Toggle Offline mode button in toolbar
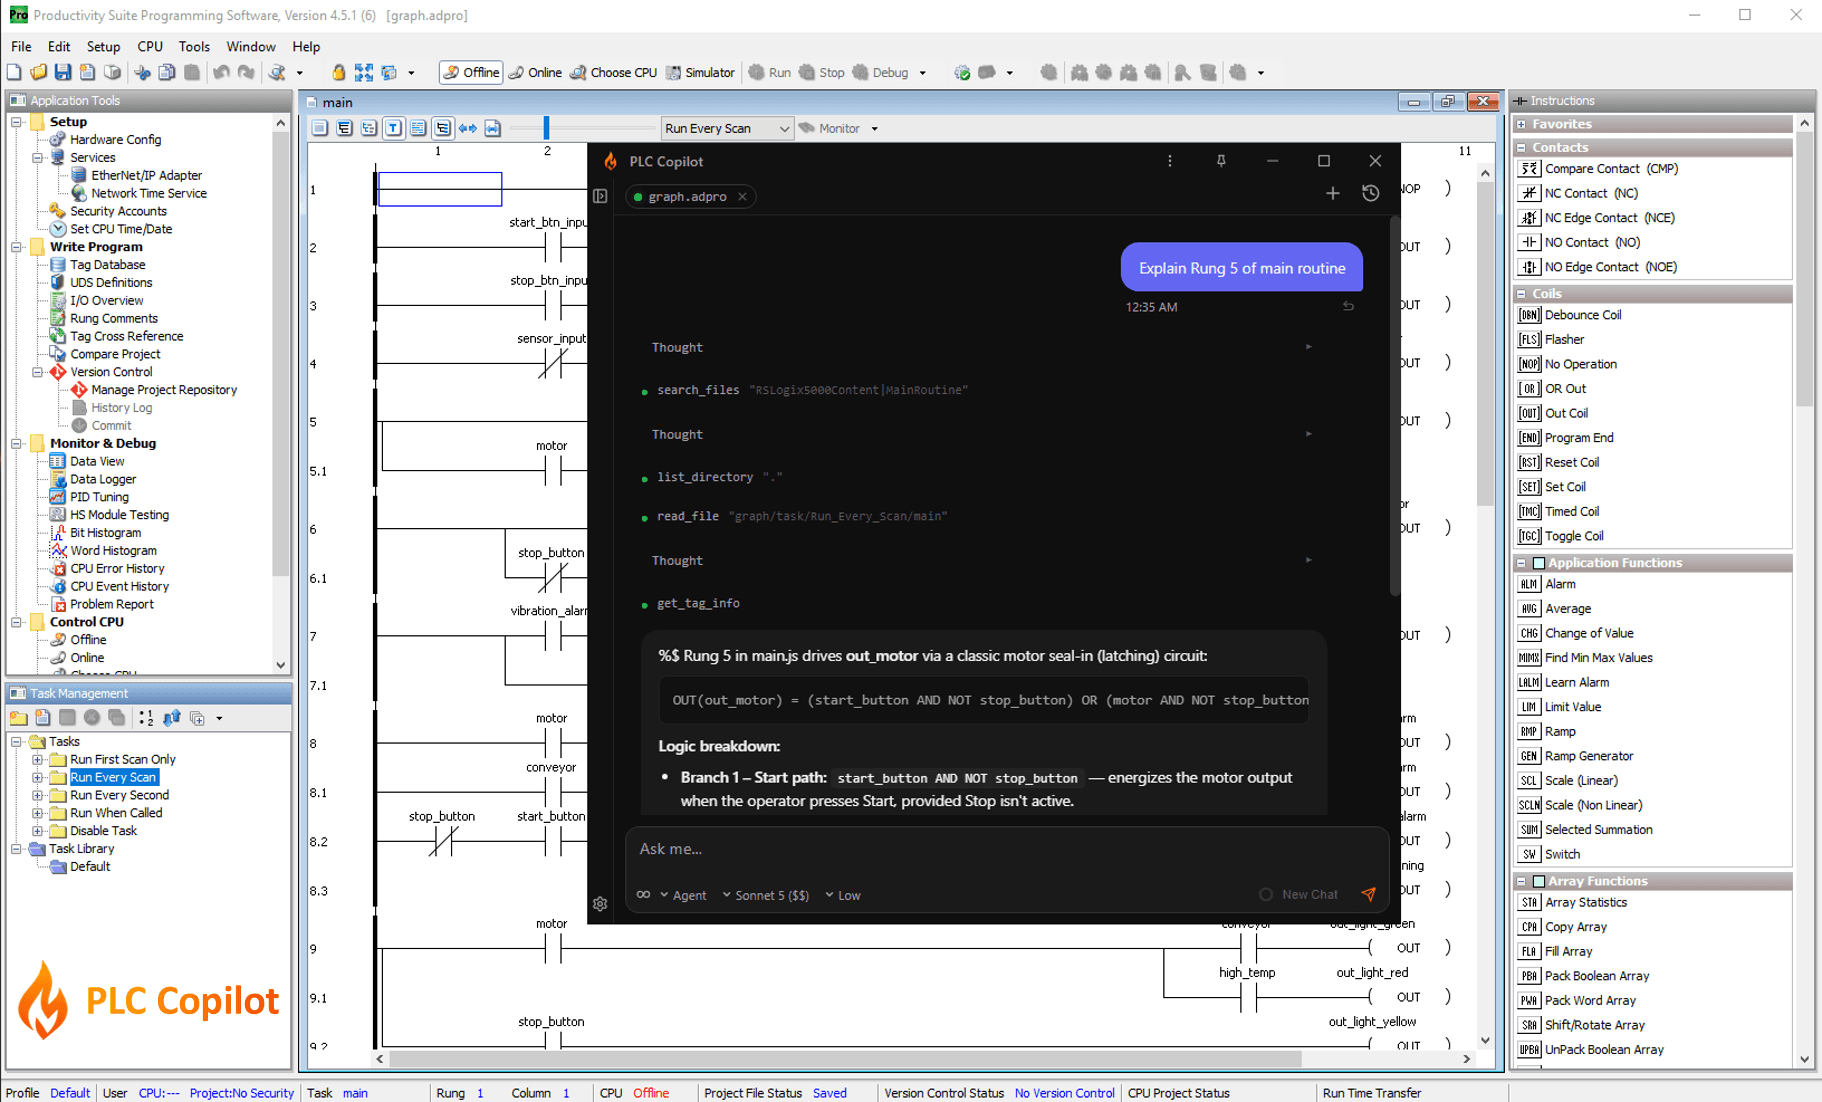Image resolution: width=1822 pixels, height=1102 pixels. 471,72
